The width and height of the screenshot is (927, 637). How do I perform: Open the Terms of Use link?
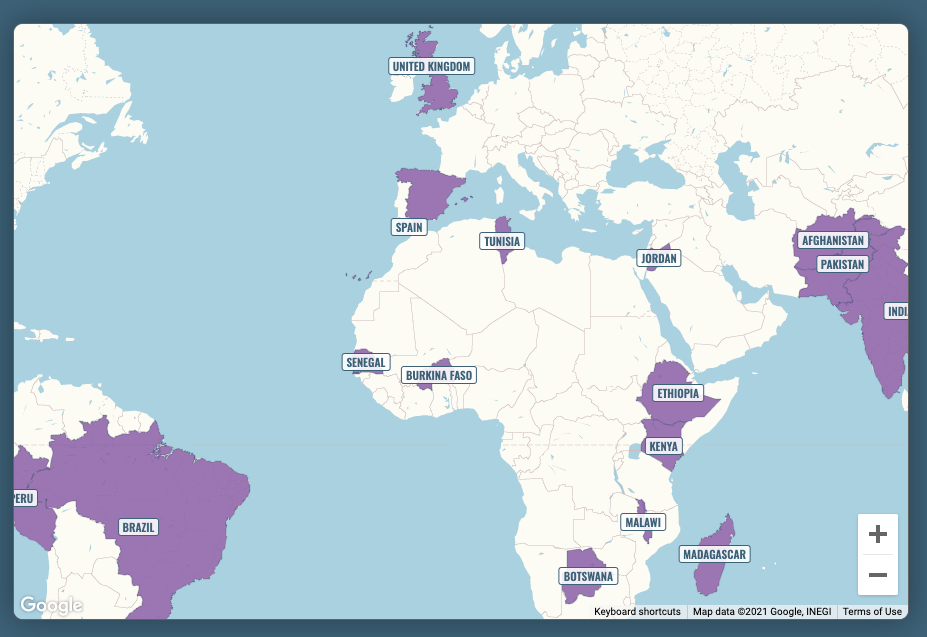(x=871, y=611)
